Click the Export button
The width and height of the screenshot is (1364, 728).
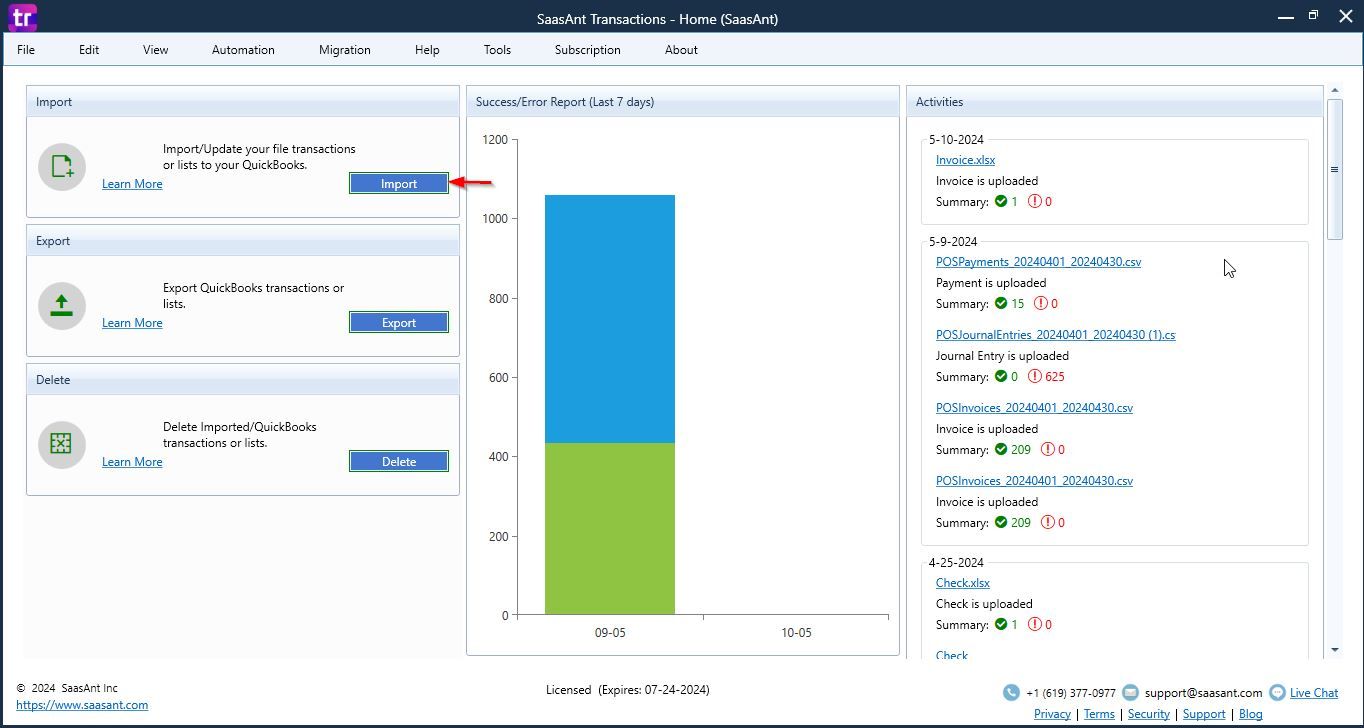[399, 322]
